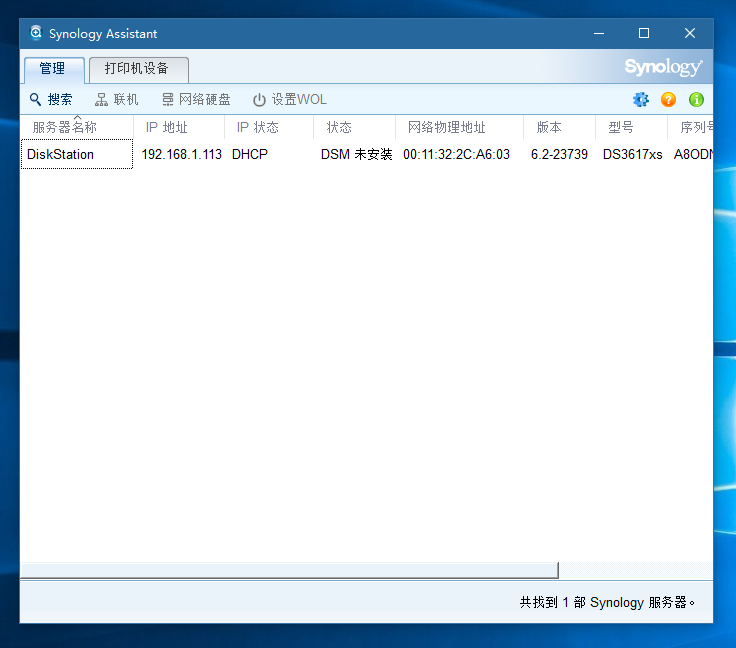Click the 192.168.1.113 IP address cell
This screenshot has width=736, height=648.
click(x=181, y=155)
